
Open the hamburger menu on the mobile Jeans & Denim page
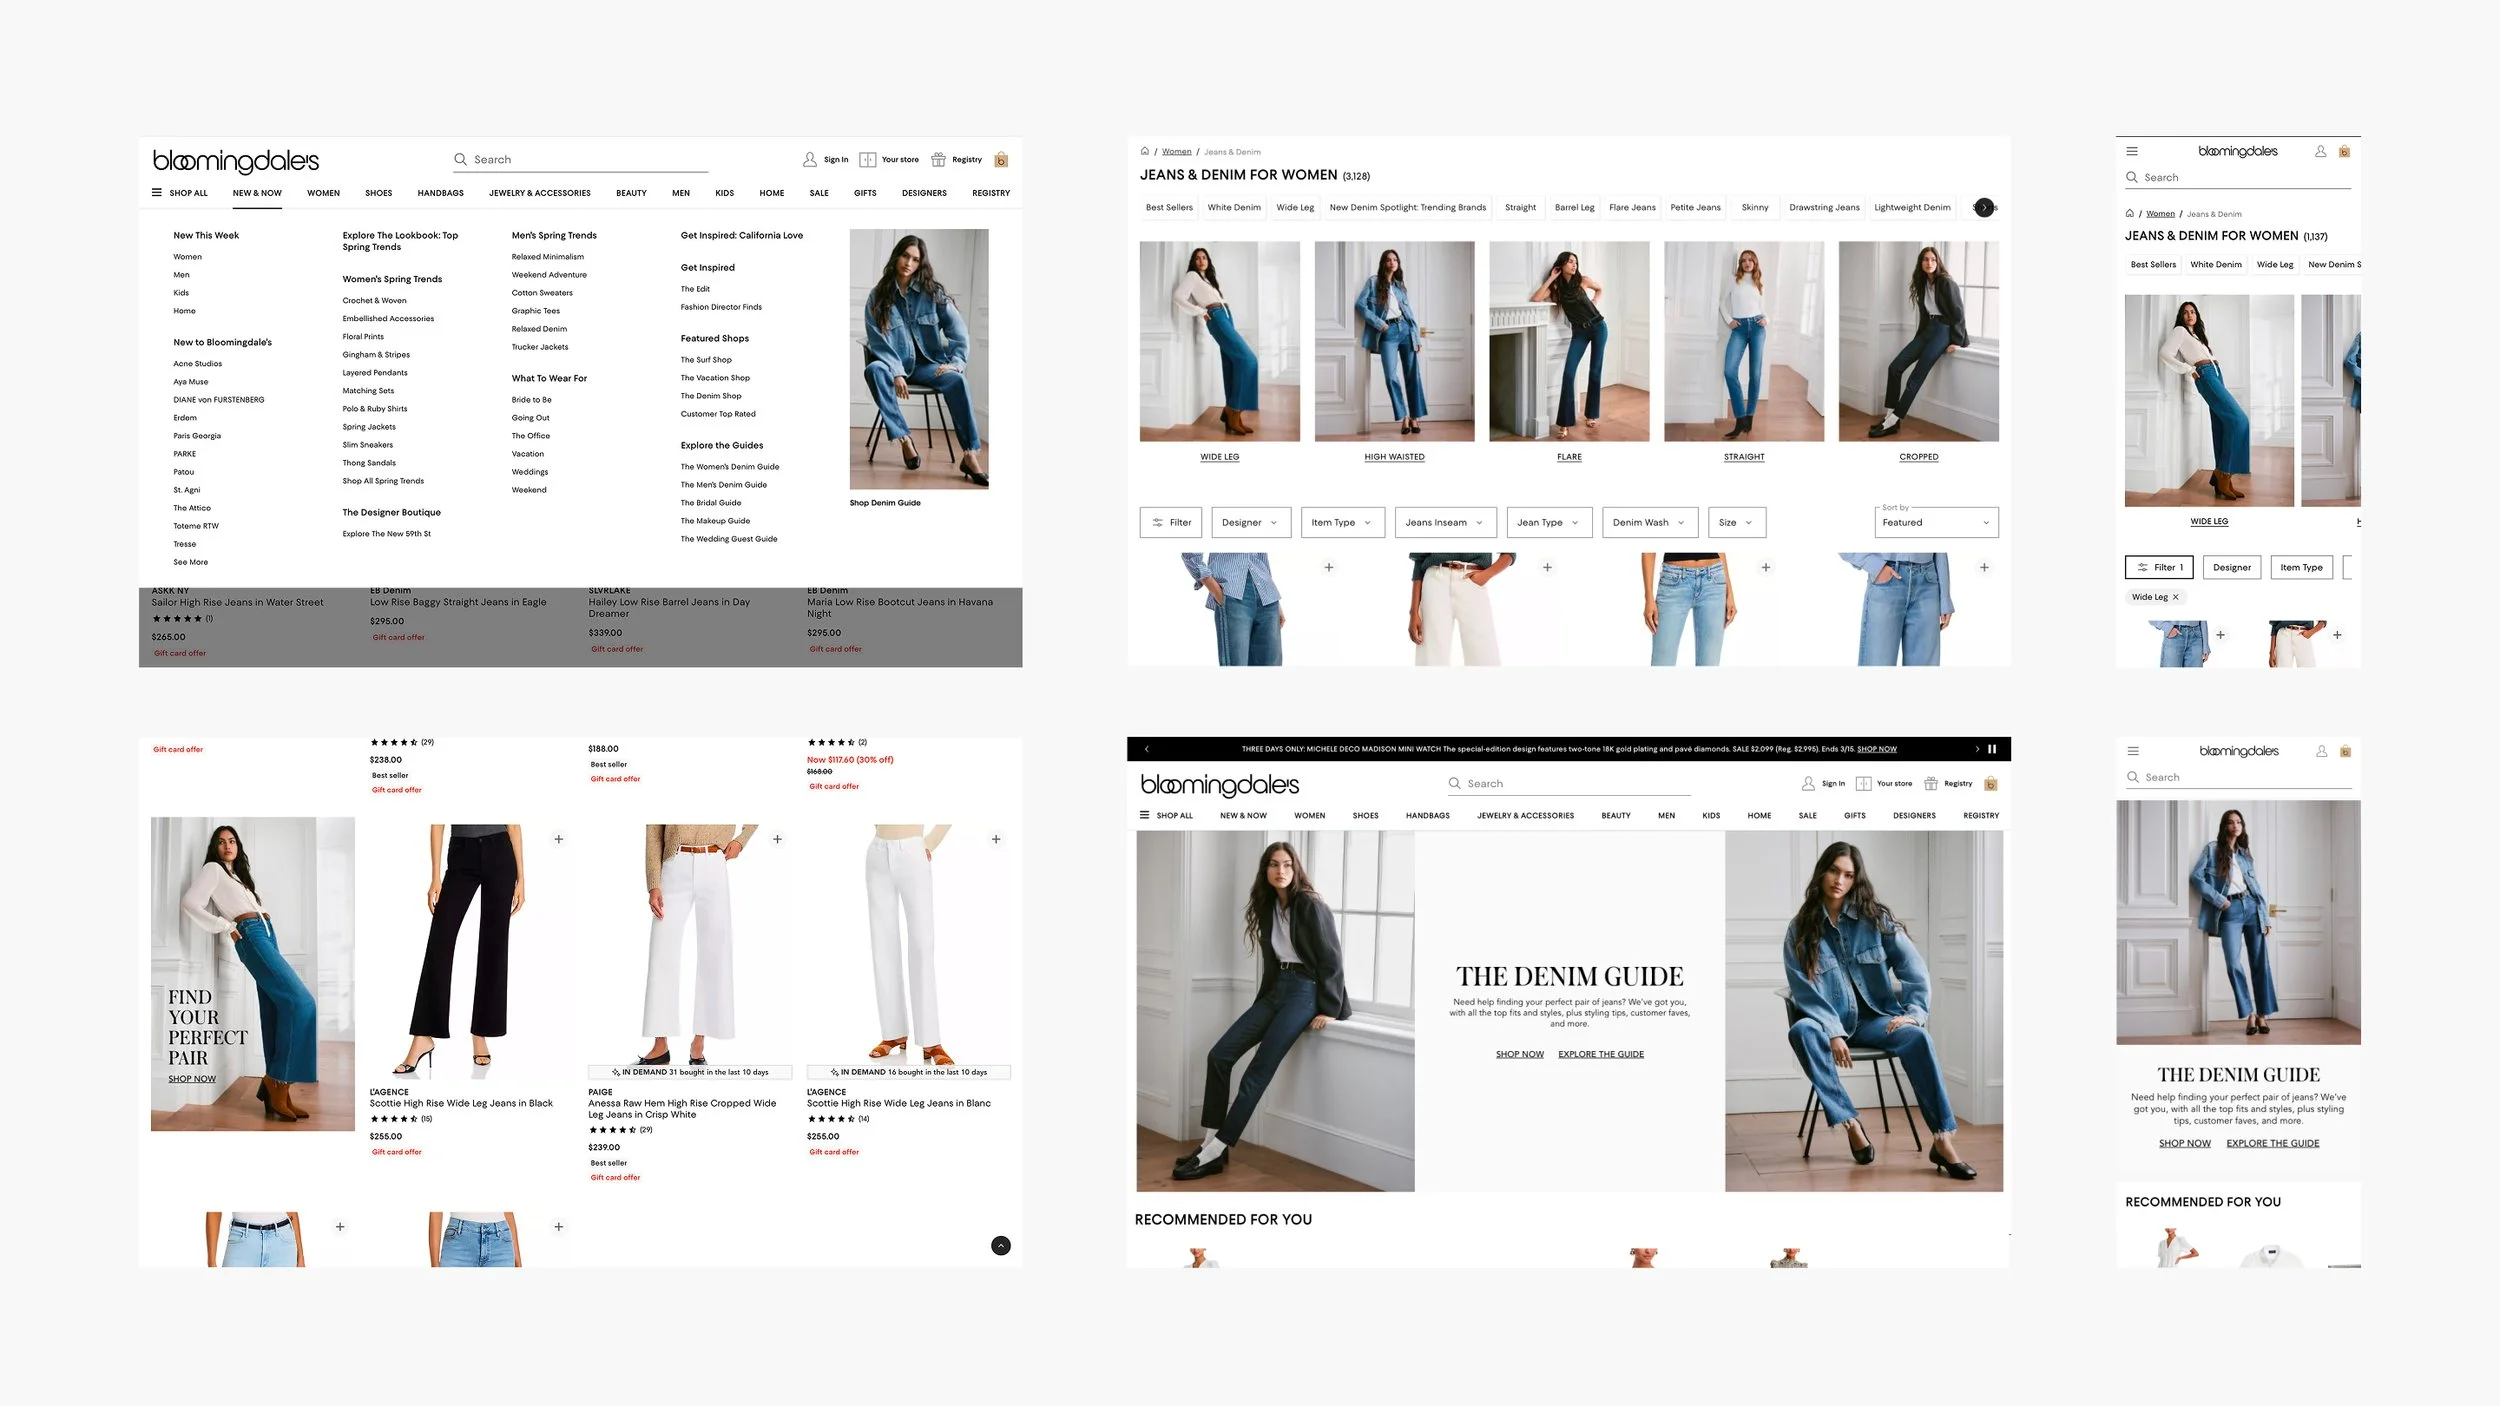[2132, 152]
